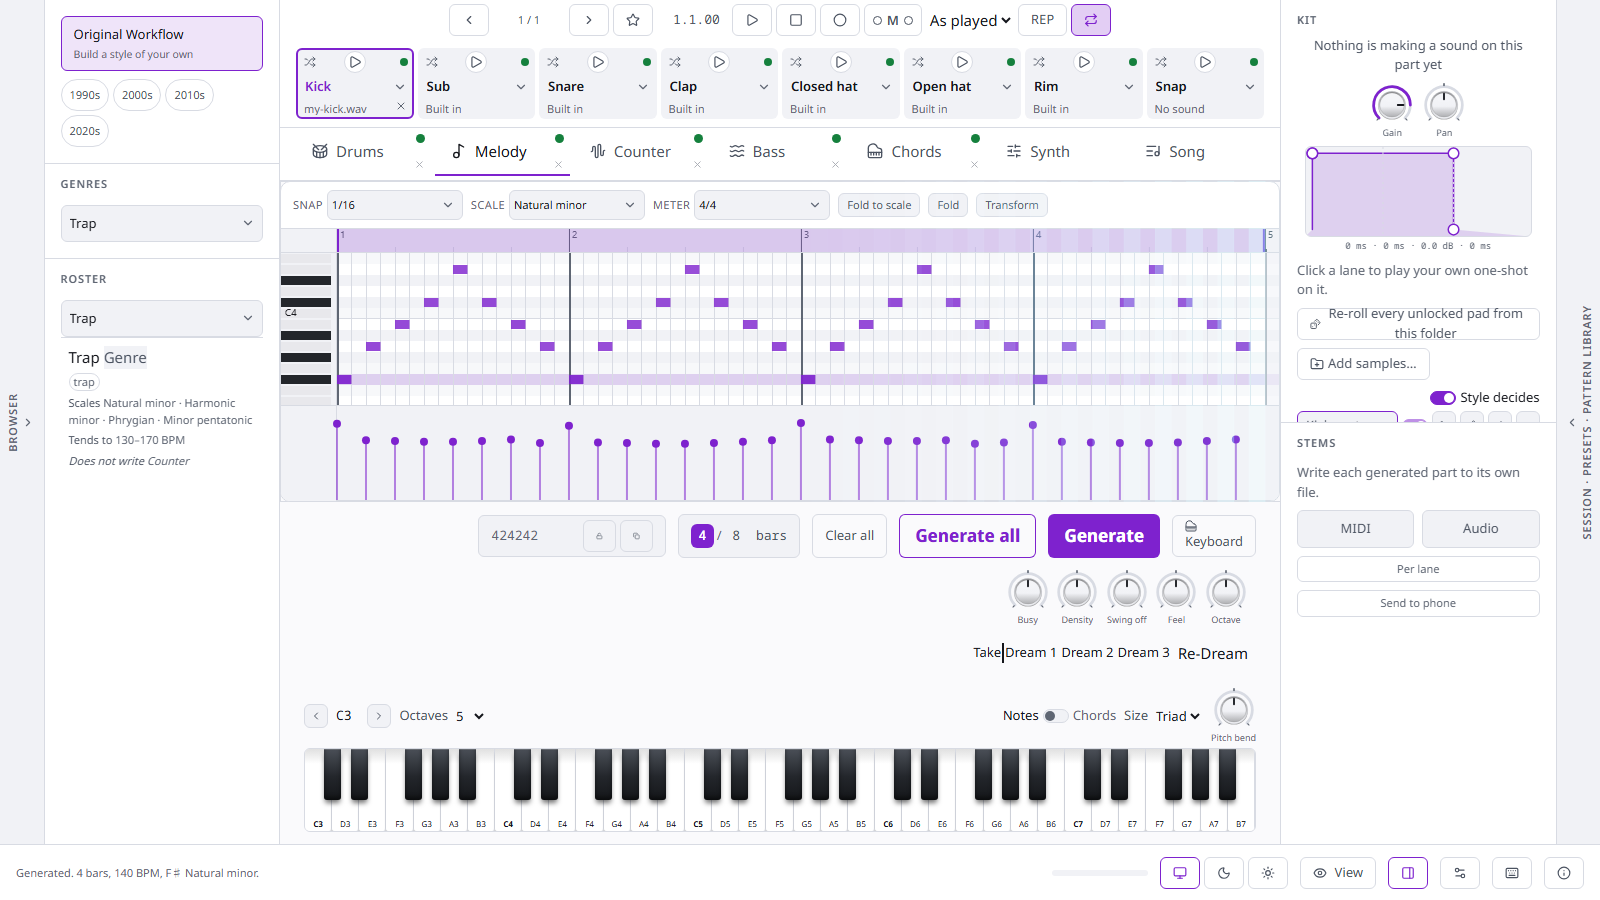Go to previous pattern with left chevron
Screen dimensions: 1600x900
(469, 20)
